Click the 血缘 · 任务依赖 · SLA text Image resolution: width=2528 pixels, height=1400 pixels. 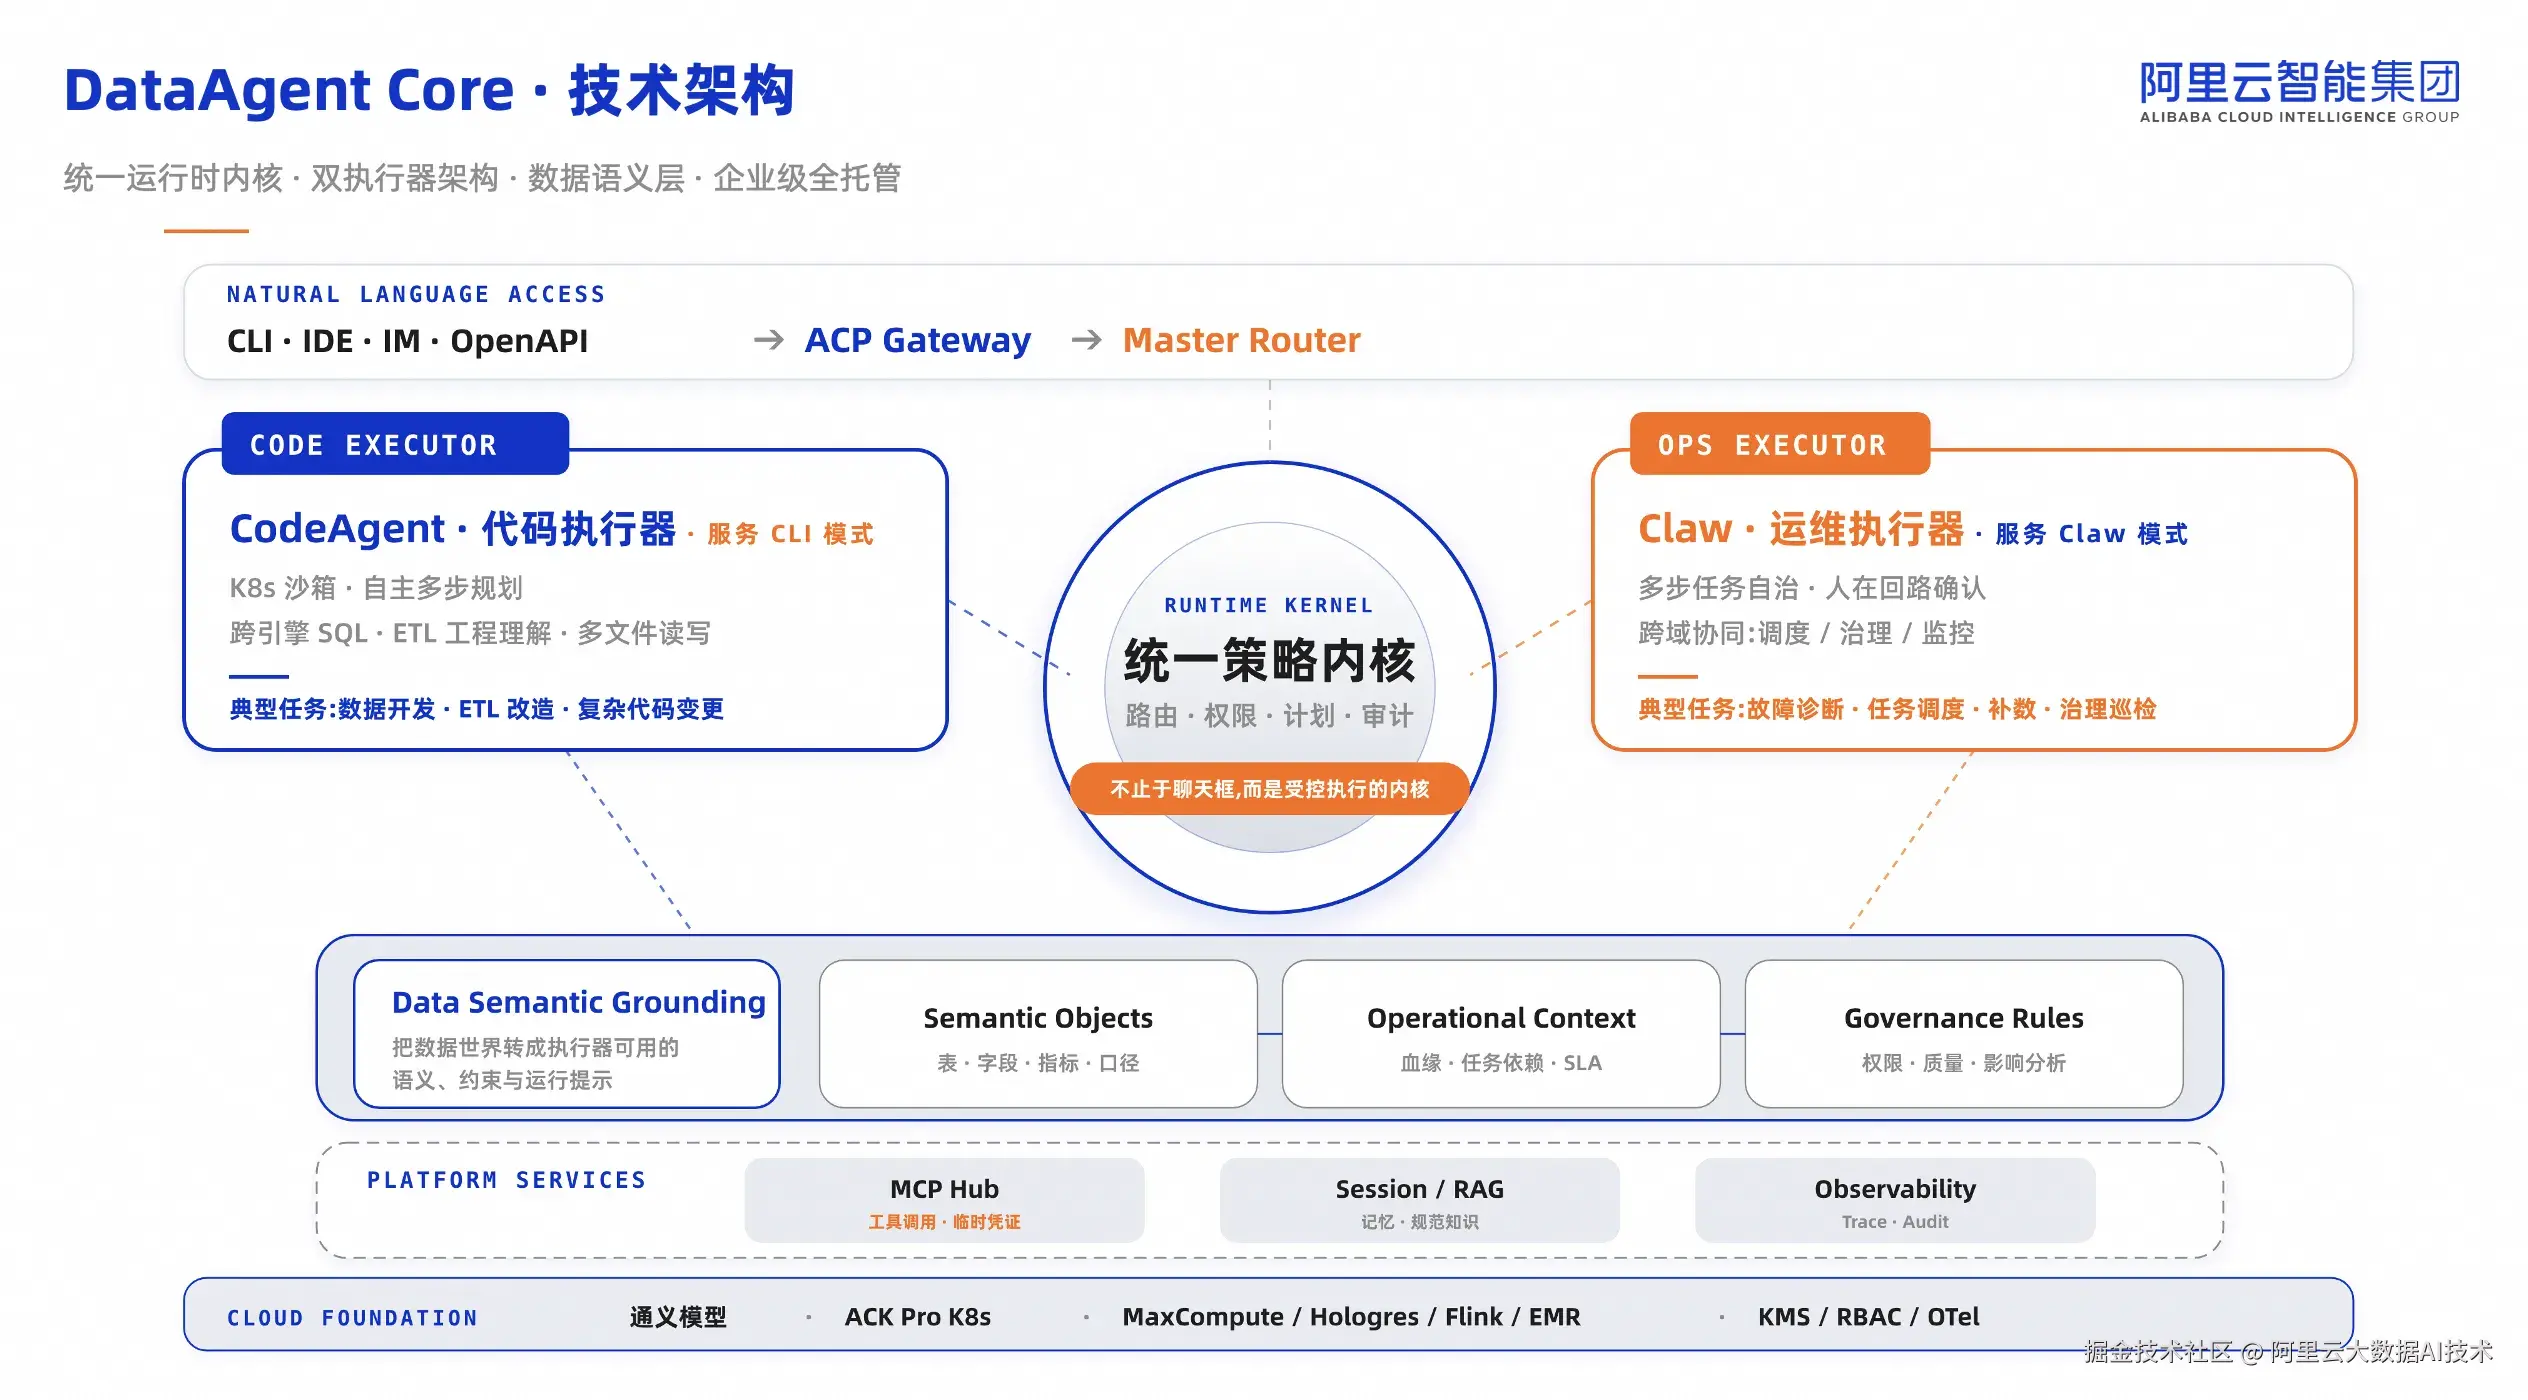[1501, 1063]
